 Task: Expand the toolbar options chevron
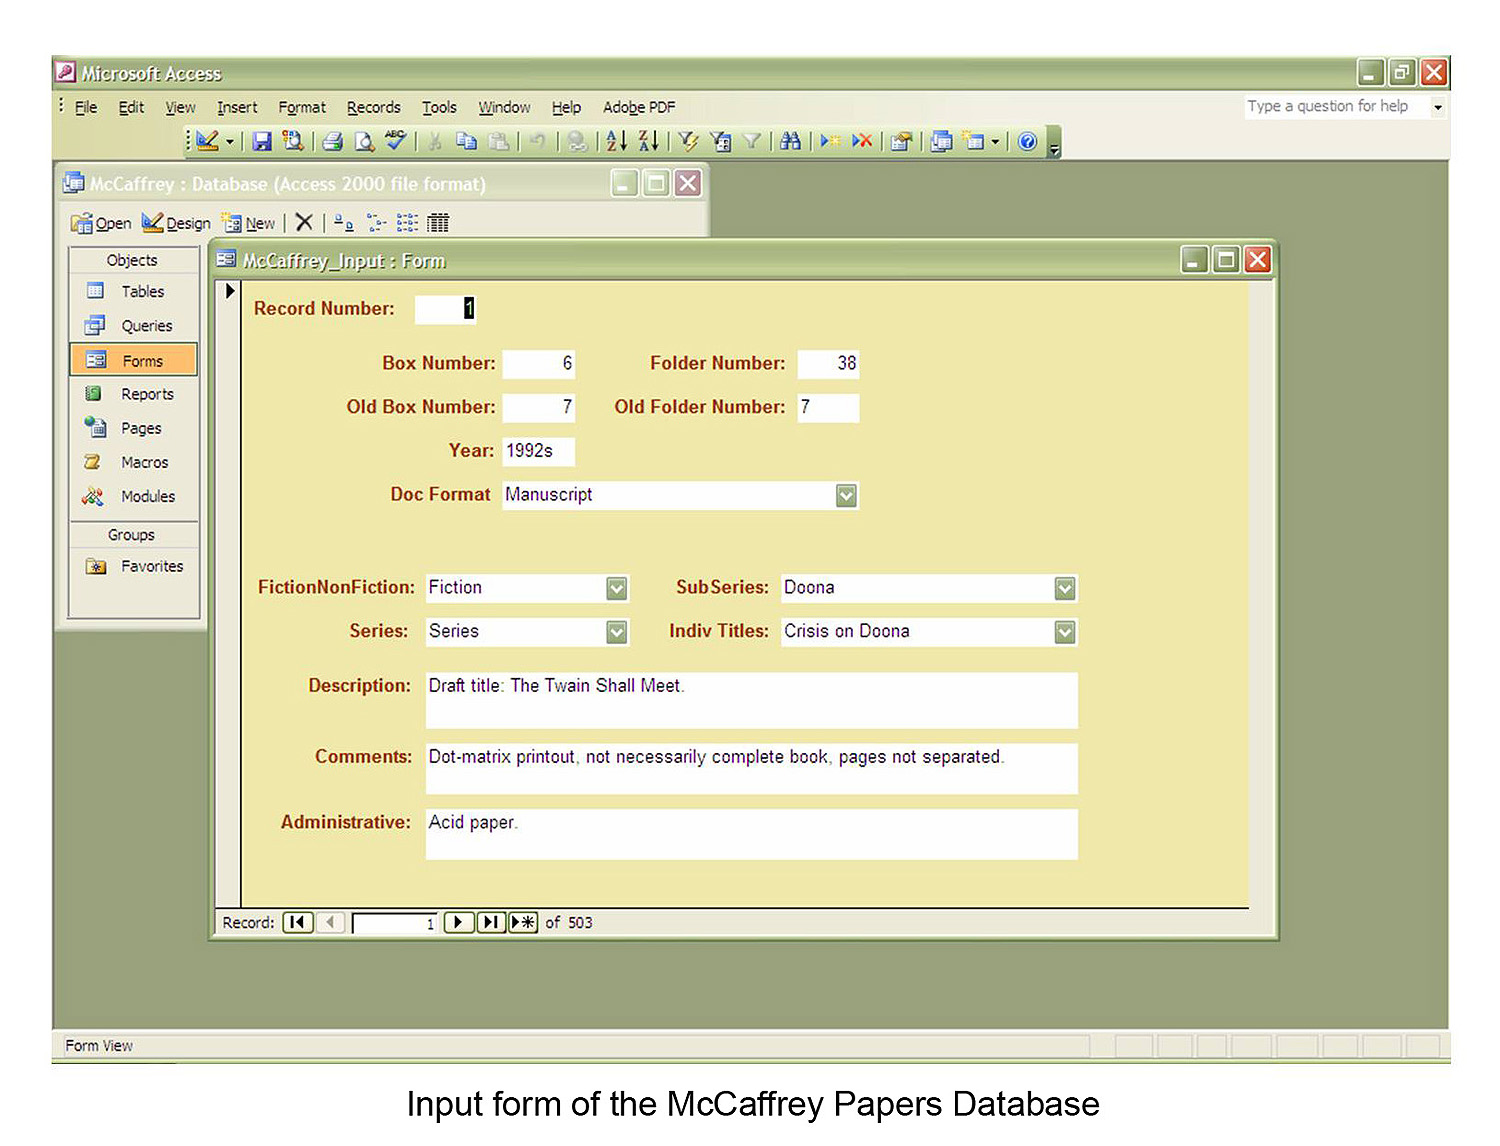pyautogui.click(x=1054, y=143)
